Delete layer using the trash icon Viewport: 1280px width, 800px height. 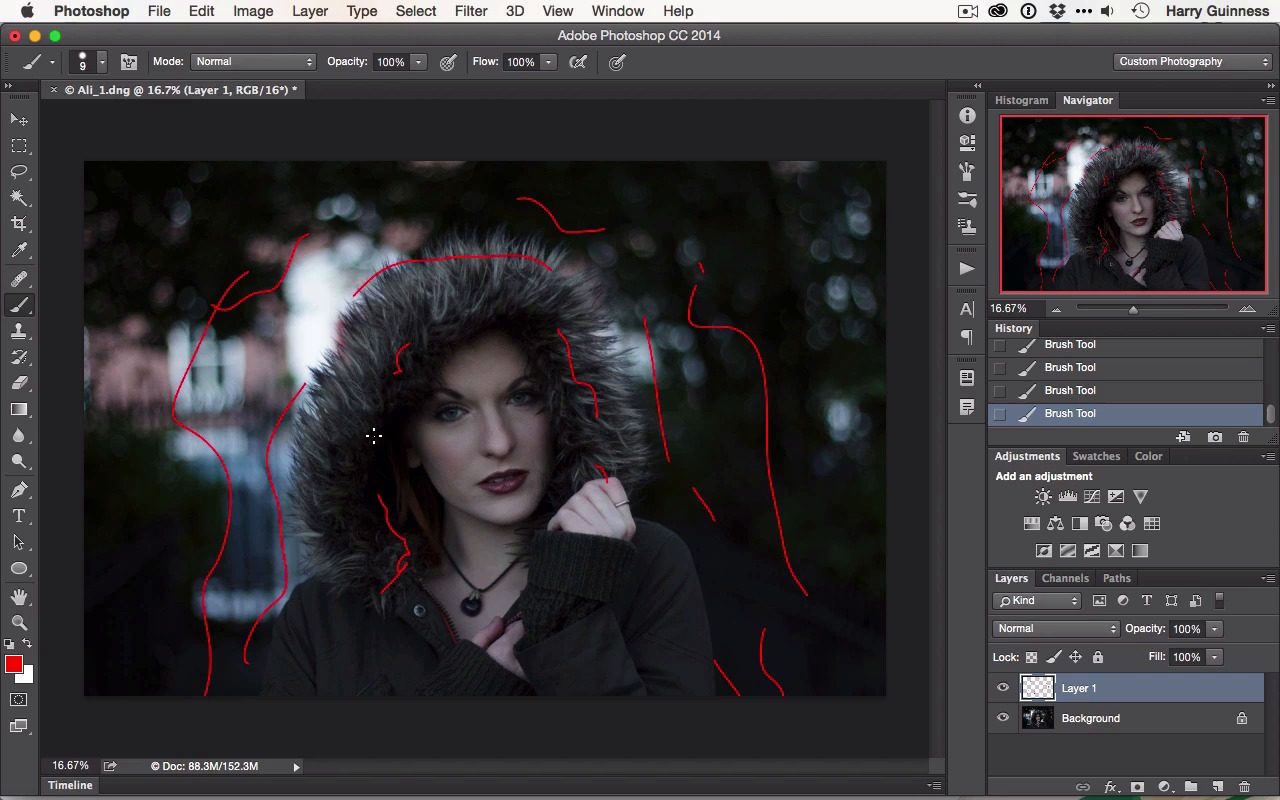coord(1244,787)
